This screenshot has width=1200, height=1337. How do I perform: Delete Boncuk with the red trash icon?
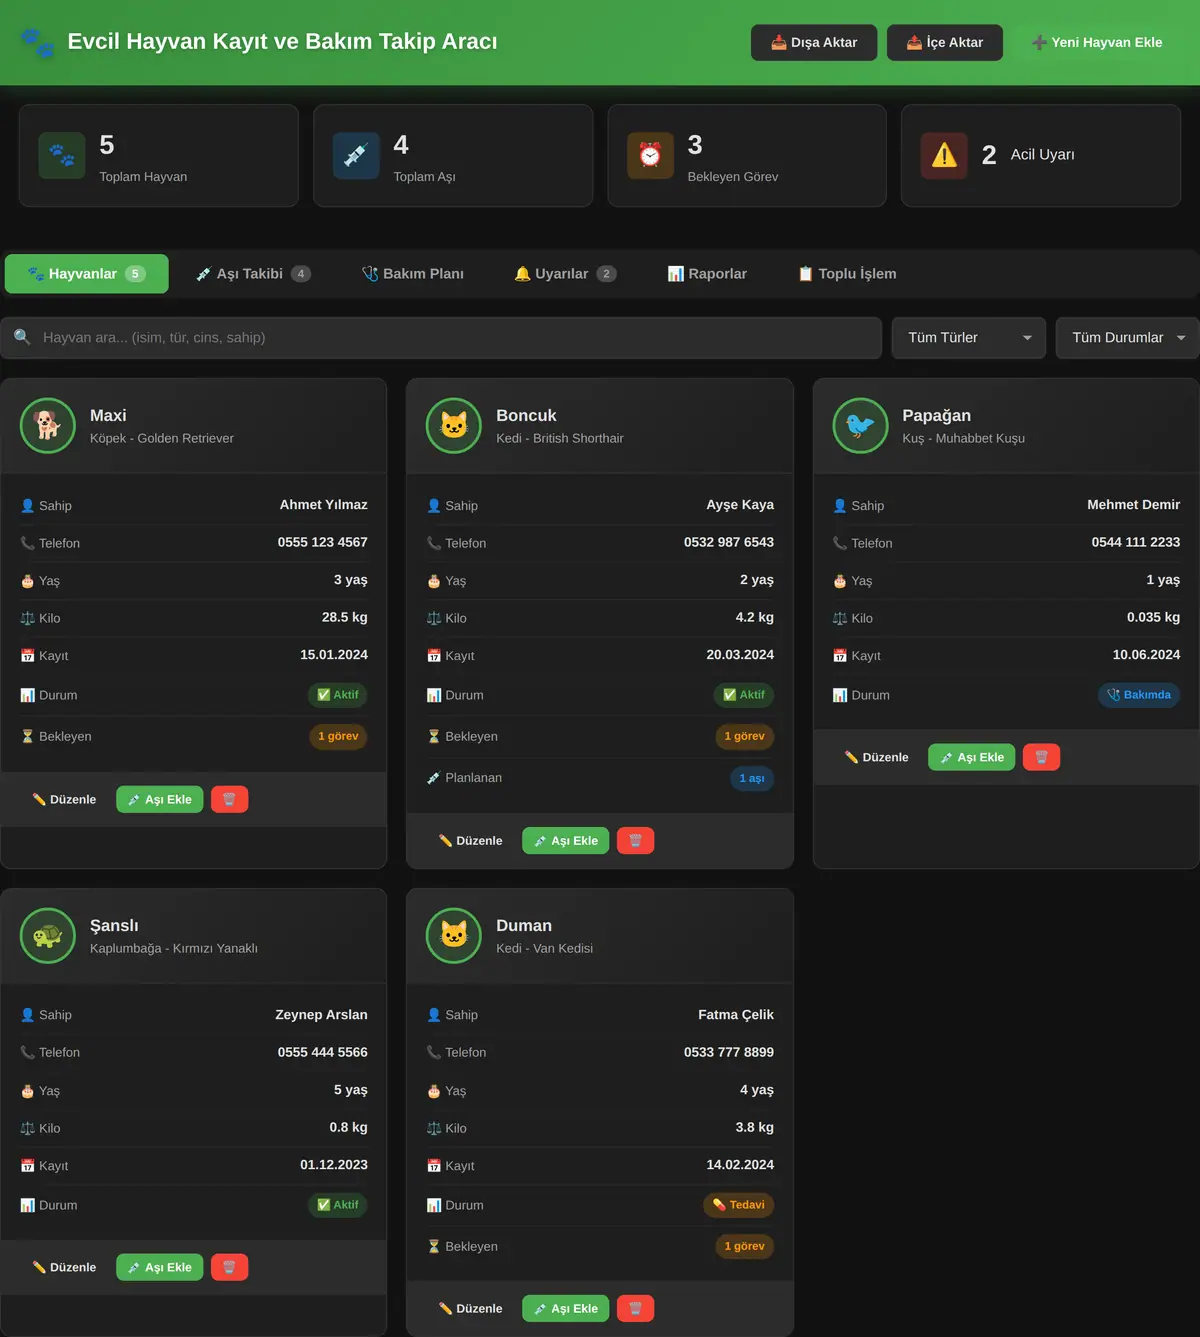pyautogui.click(x=635, y=841)
